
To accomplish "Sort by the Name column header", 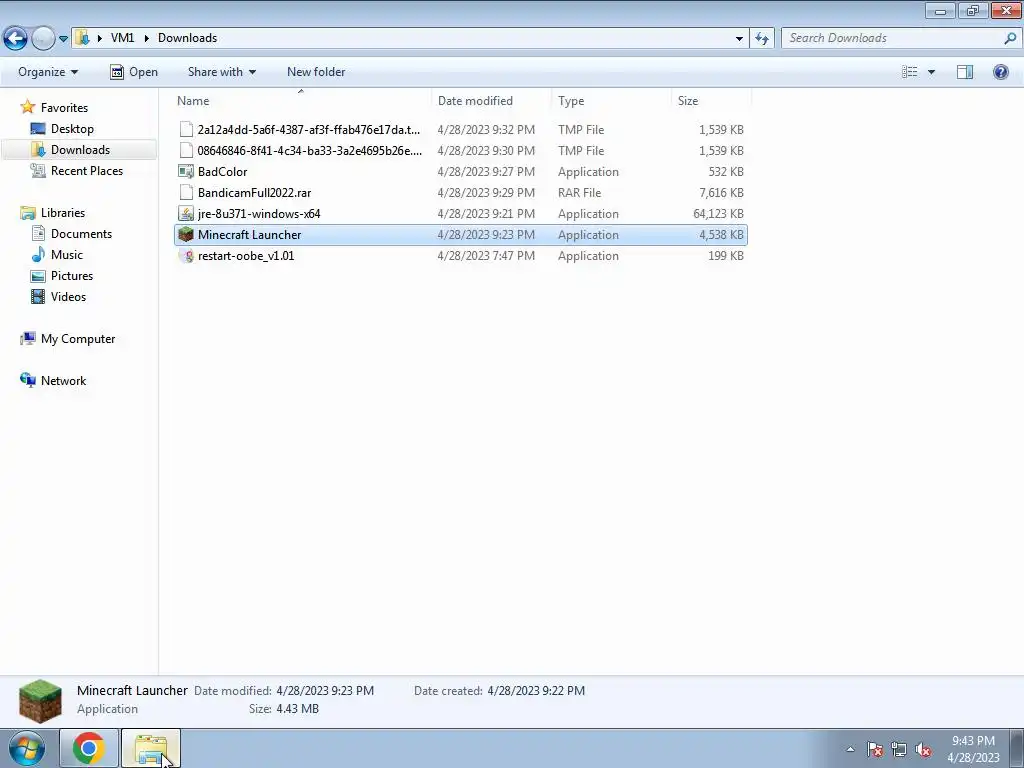I will [x=301, y=101].
